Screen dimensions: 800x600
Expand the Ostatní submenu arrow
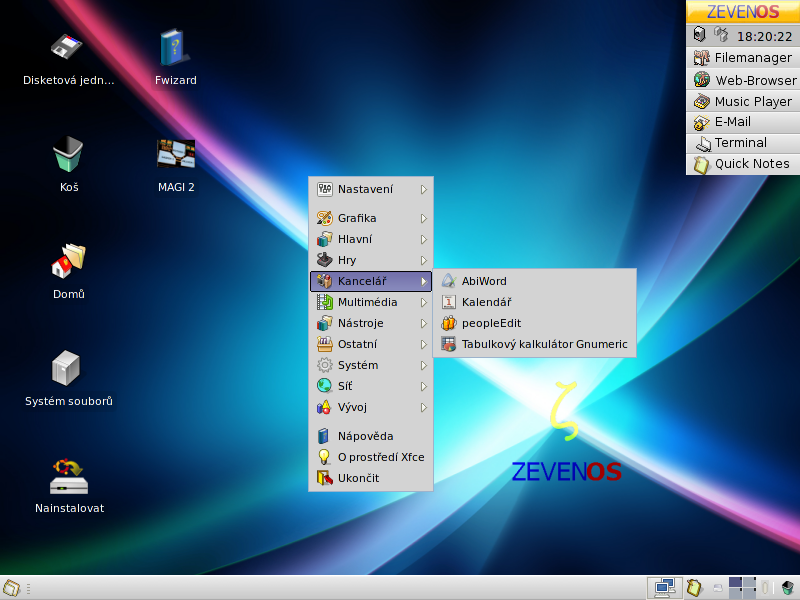click(423, 344)
